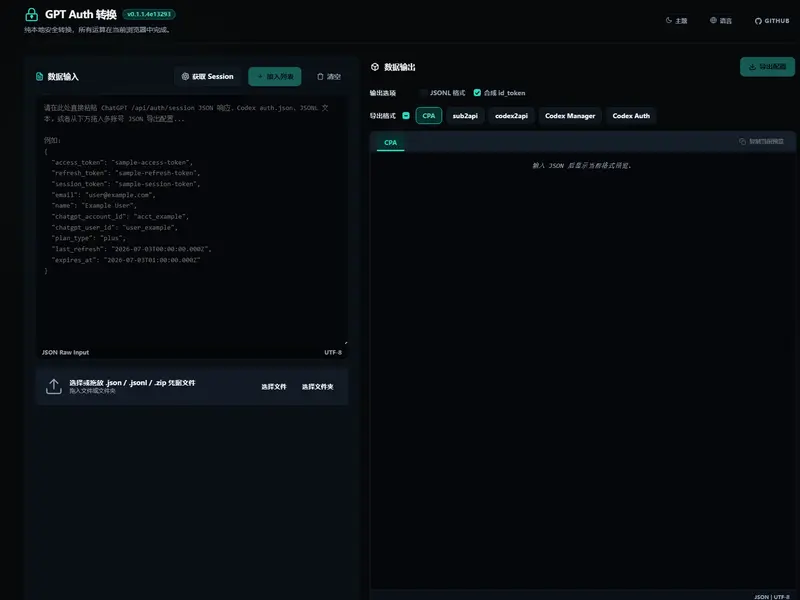Toggle the theme moon icon
Viewport: 800px width, 600px height.
point(669,20)
